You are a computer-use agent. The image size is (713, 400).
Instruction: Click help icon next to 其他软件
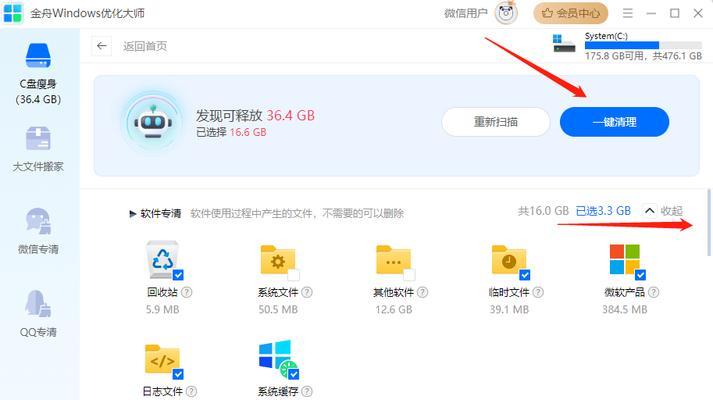[422, 292]
